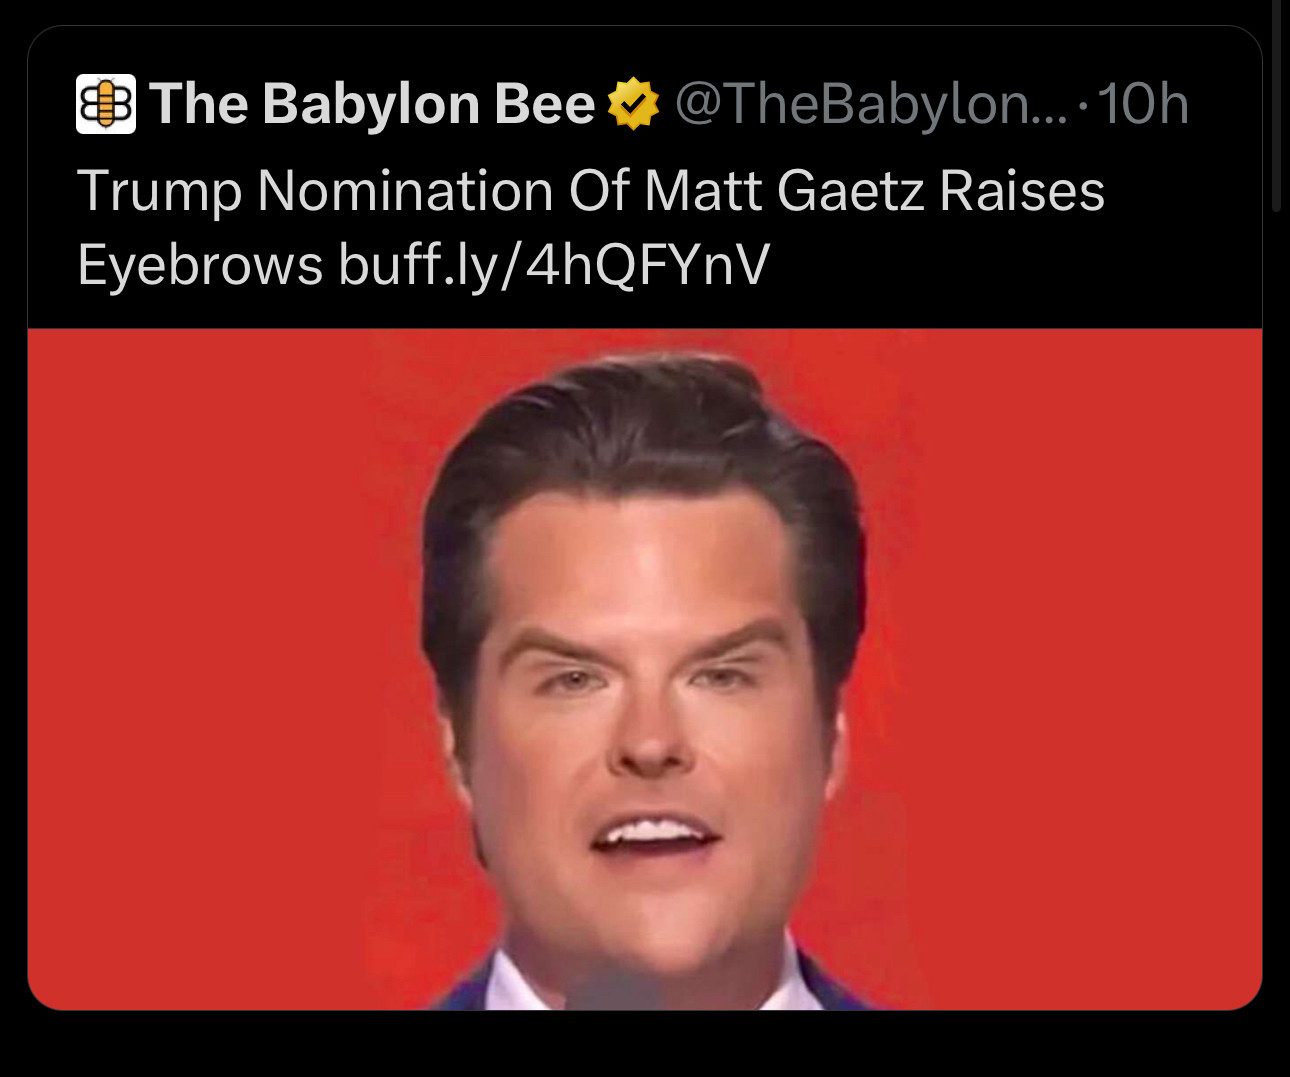Click the red area right of the portrait
This screenshot has height=1077, width=1290.
tap(1060, 670)
